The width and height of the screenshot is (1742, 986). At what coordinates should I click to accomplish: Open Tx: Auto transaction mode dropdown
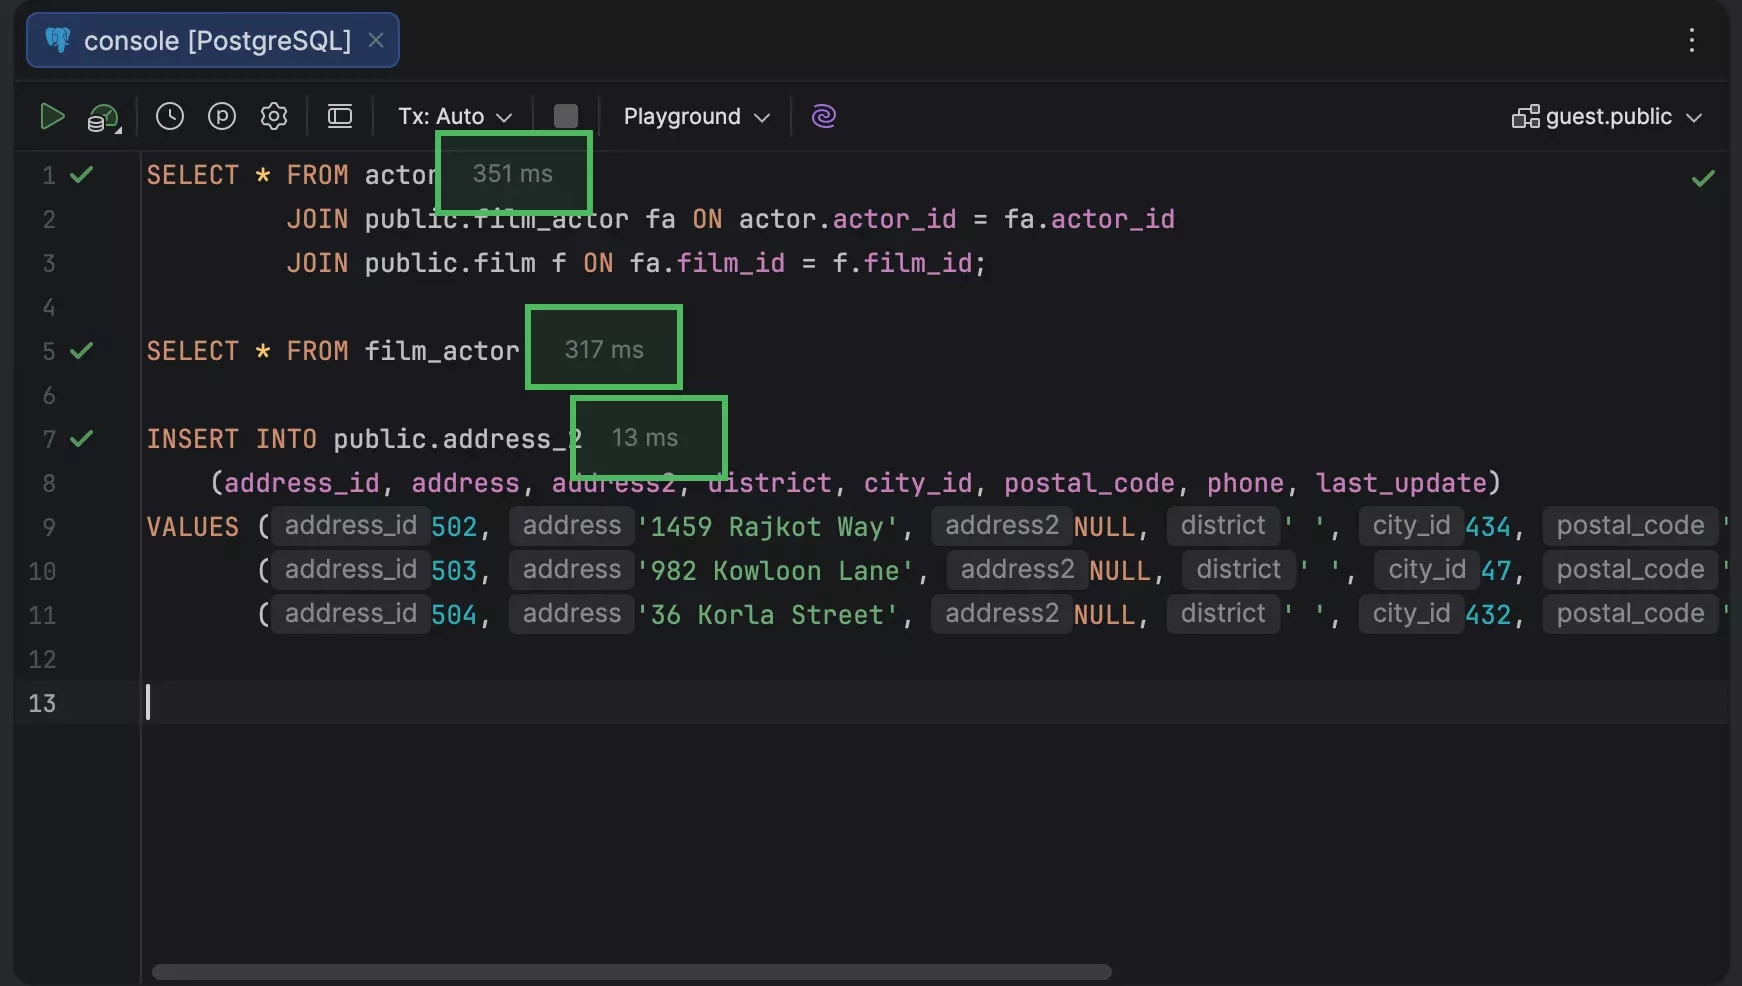point(455,117)
